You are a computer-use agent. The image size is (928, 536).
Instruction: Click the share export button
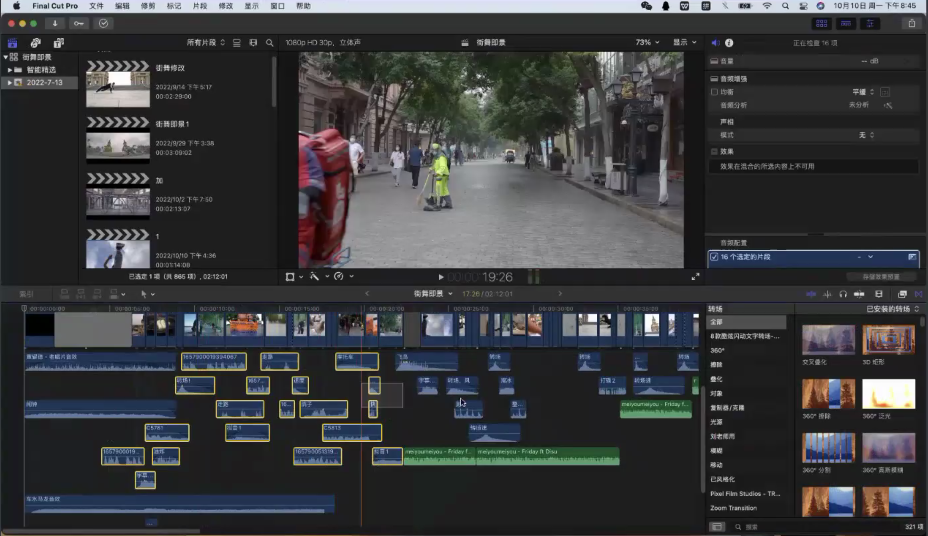(x=912, y=23)
